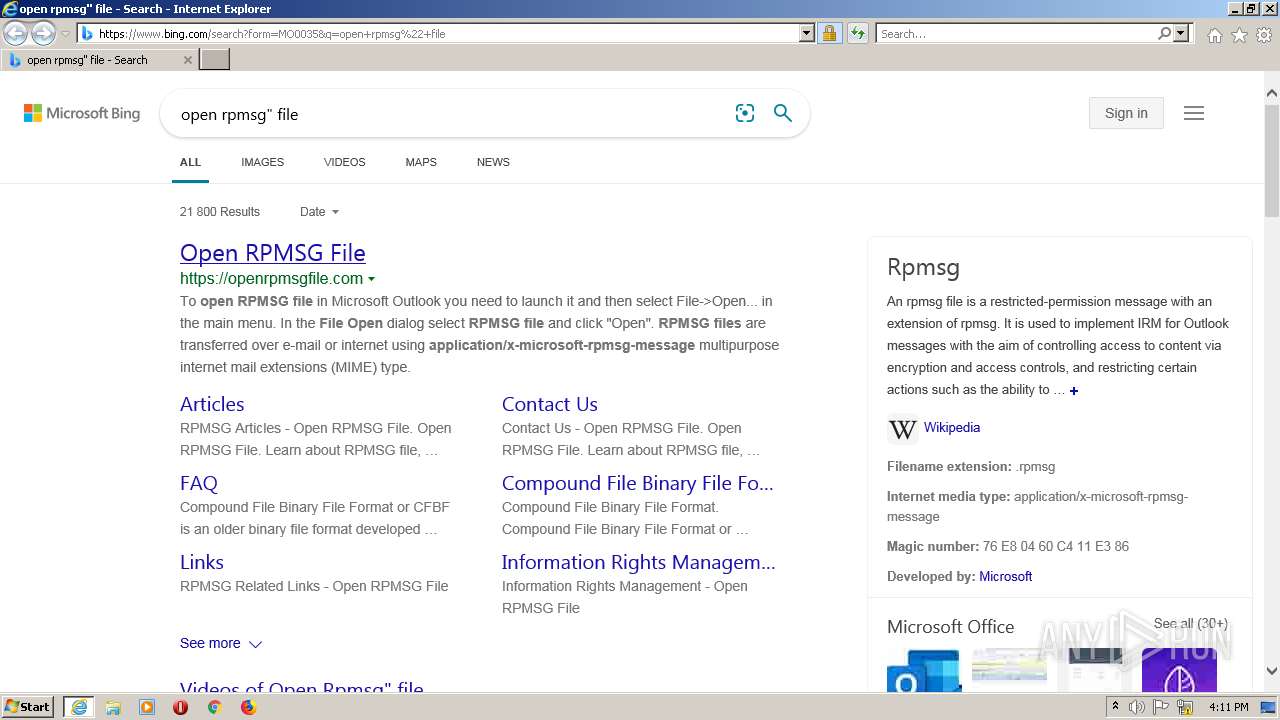
Task: Click the page vertical scrollbar thumb
Action: click(x=1272, y=160)
